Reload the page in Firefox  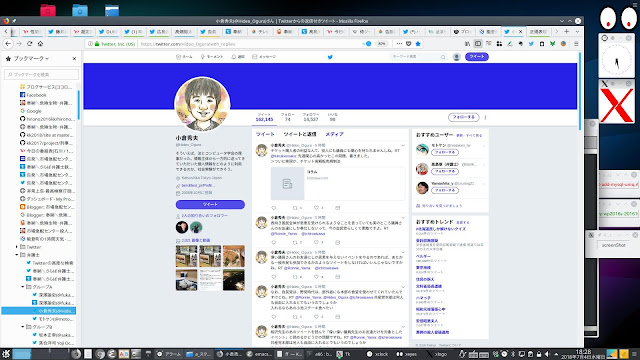tap(29, 43)
